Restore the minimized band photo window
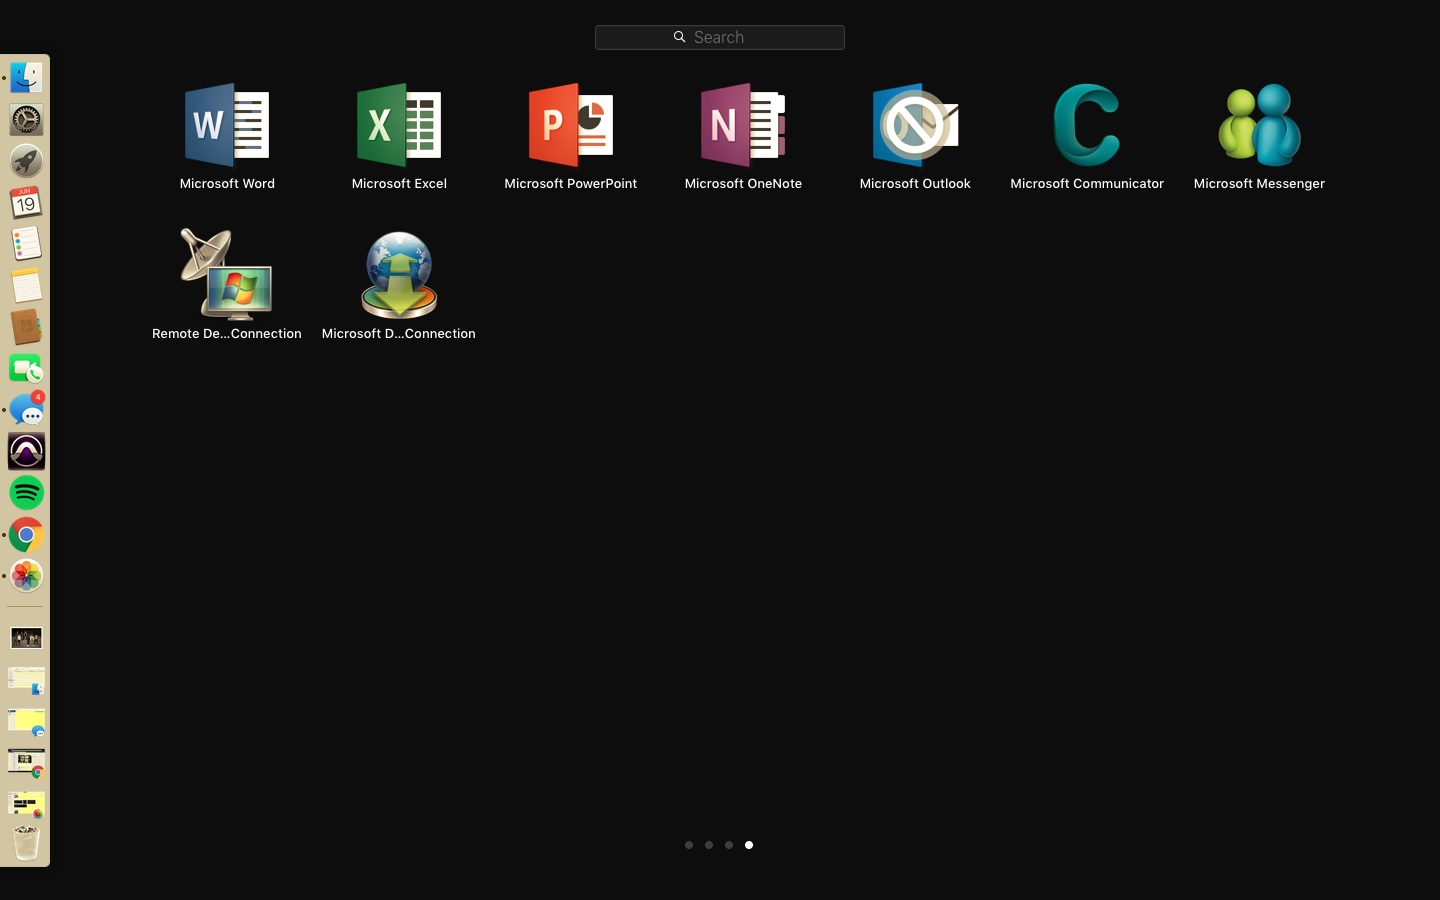The height and width of the screenshot is (900, 1440). click(x=26, y=638)
